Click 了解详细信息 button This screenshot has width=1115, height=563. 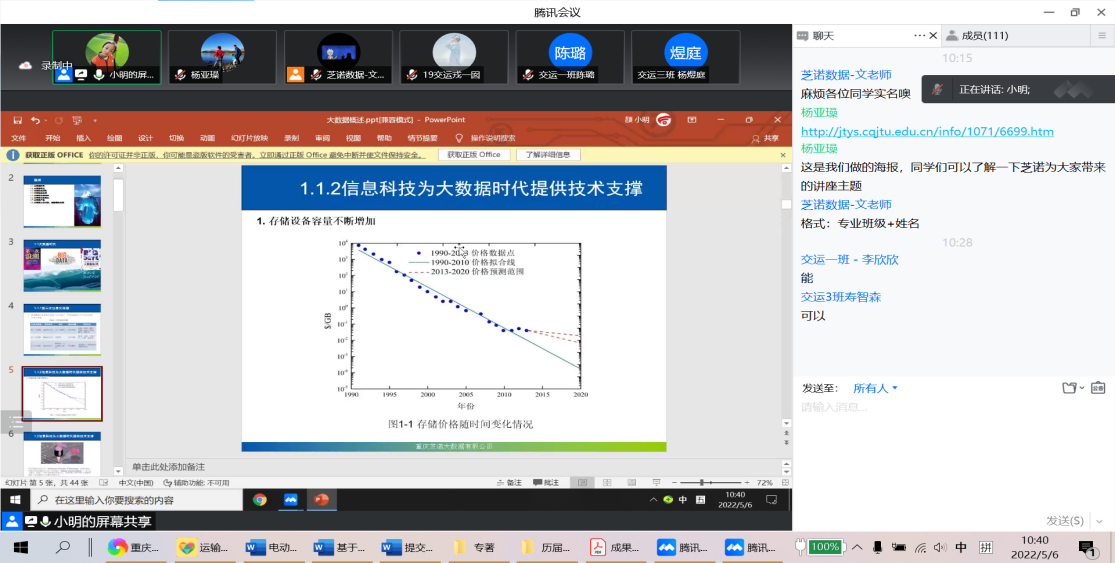click(548, 154)
